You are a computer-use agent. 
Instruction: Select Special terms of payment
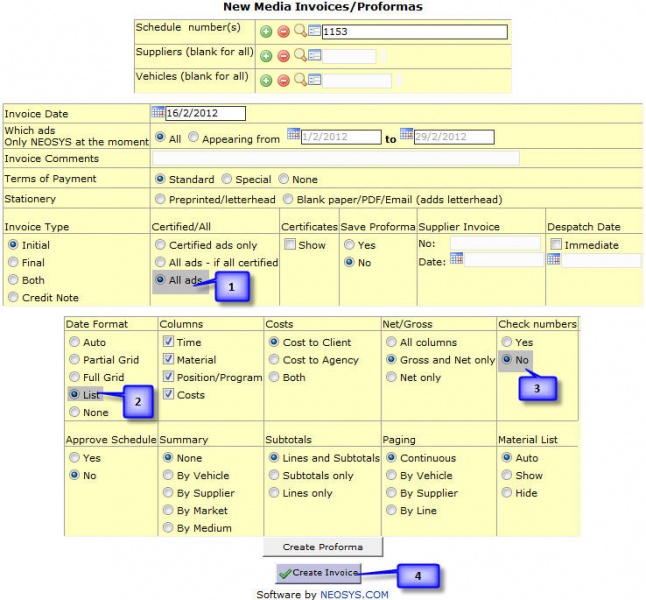(x=226, y=179)
